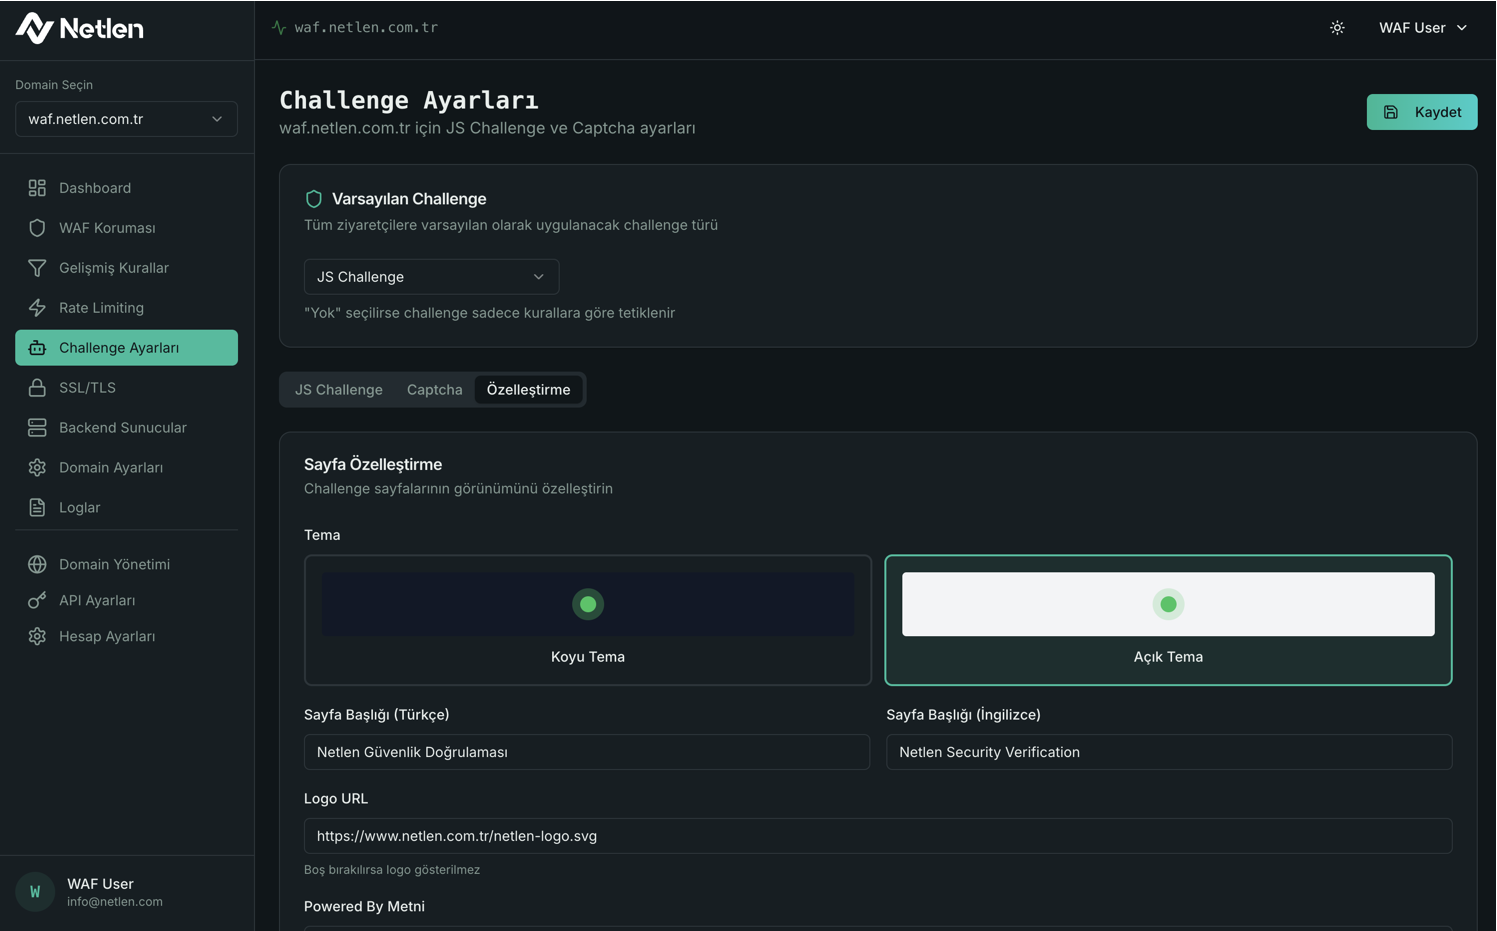Open Domain Ayarları page
1497x931 pixels.
126,468
